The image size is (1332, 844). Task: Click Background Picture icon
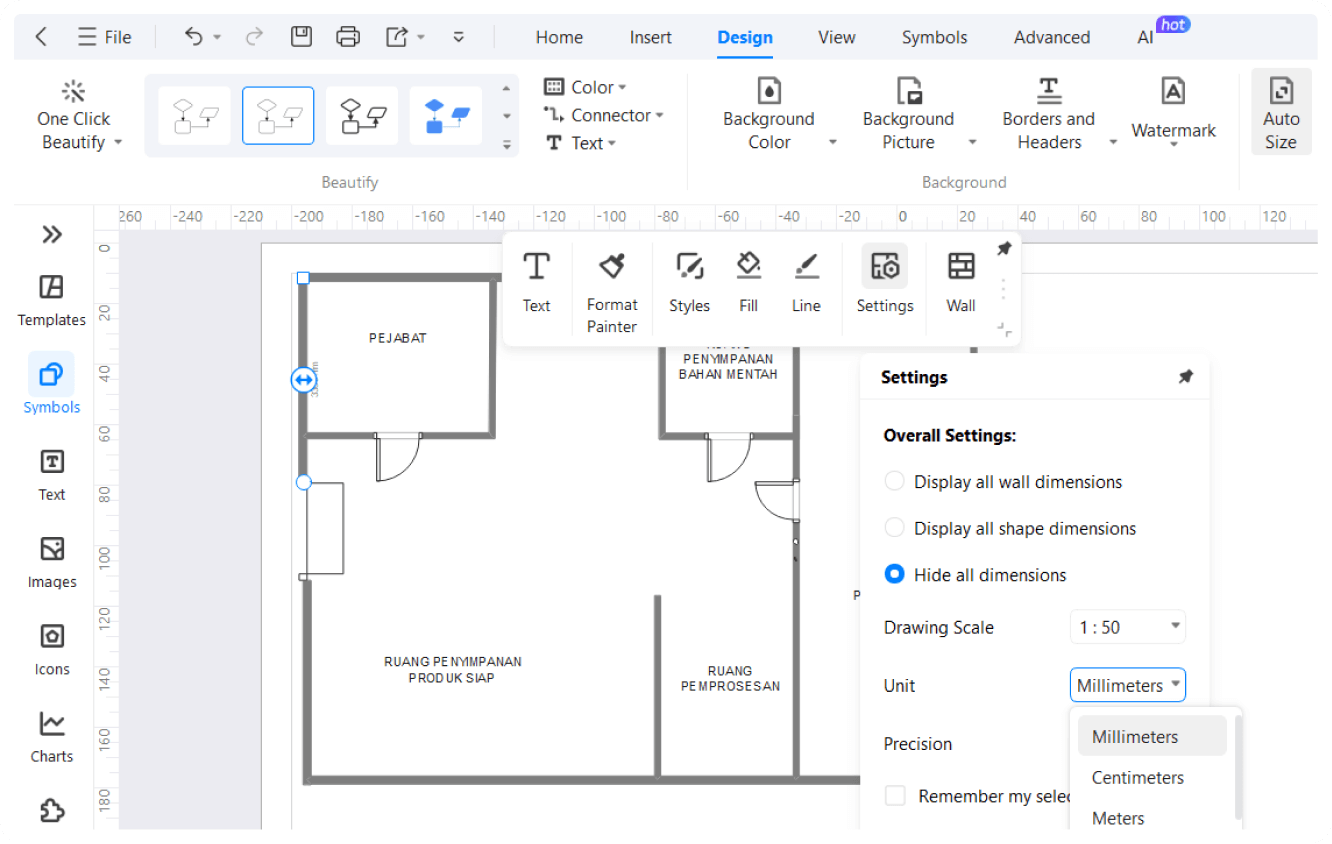[908, 90]
